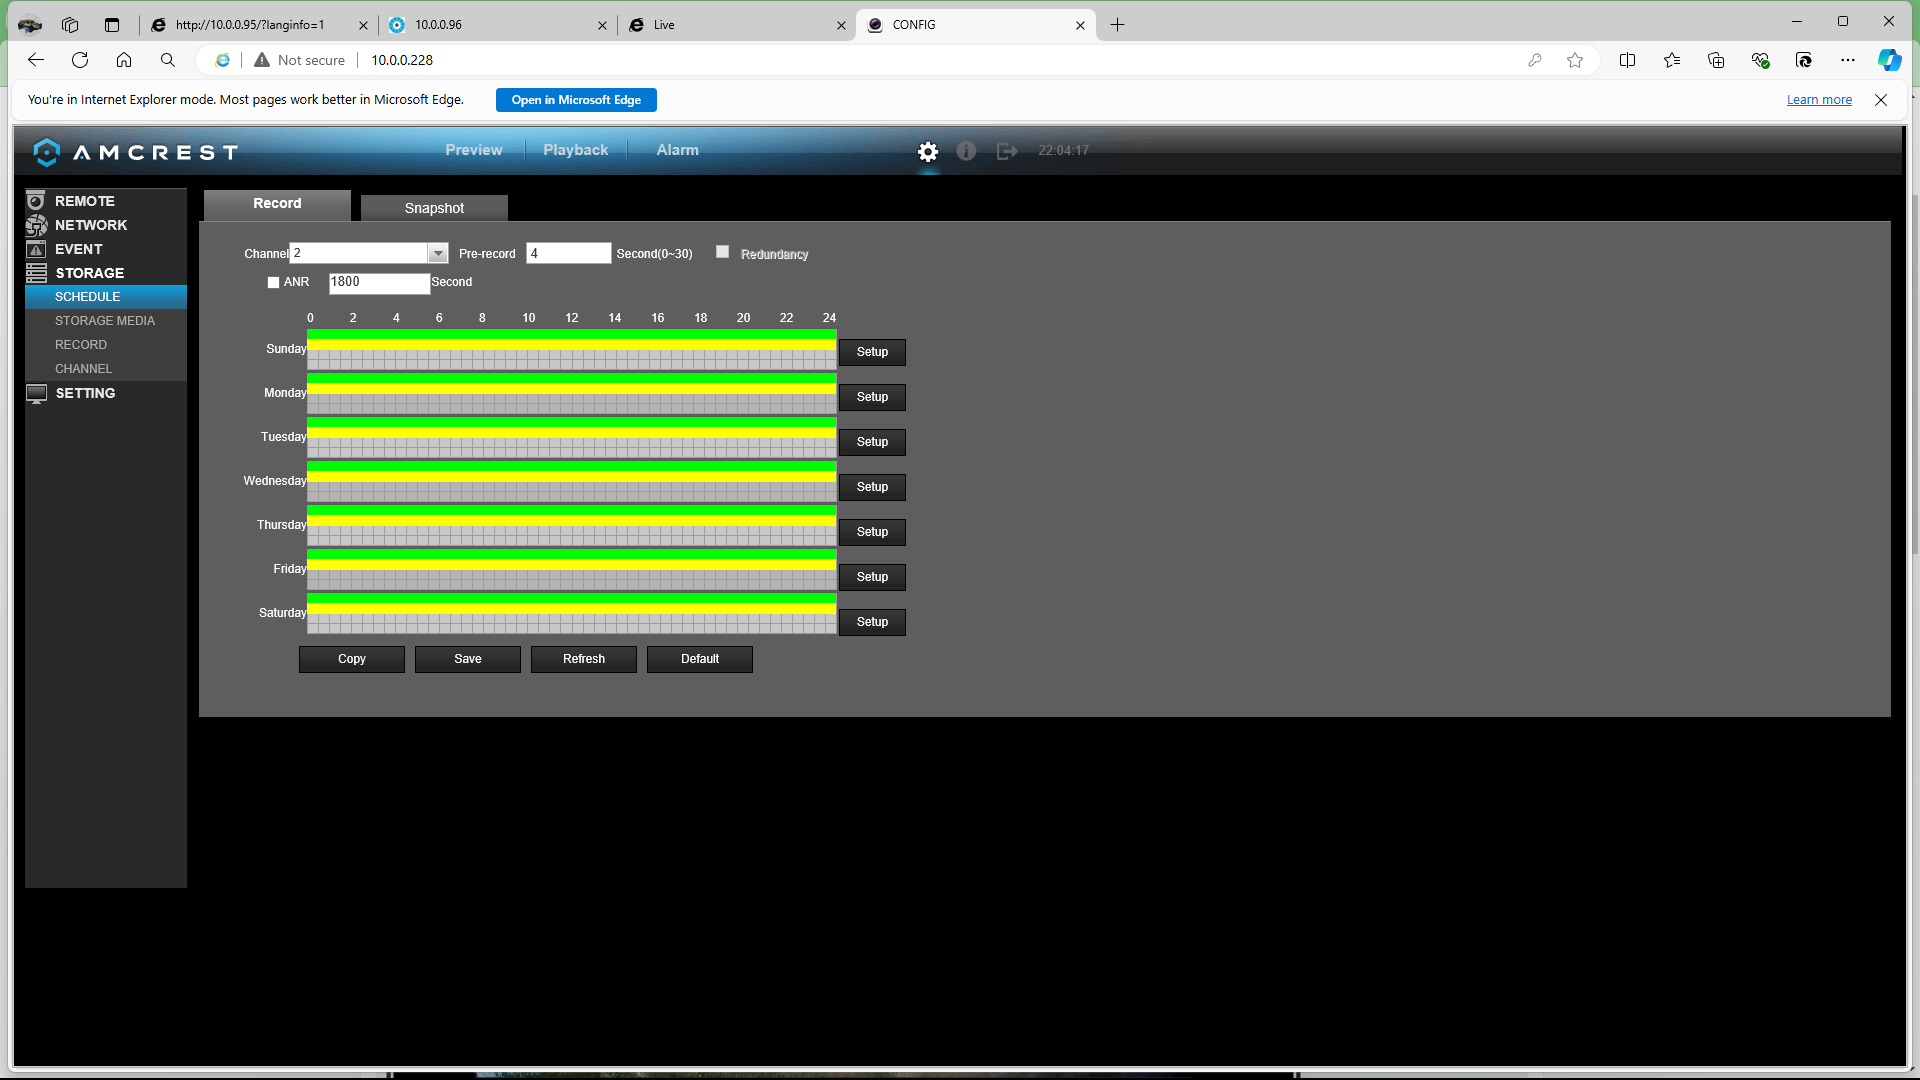Click the Default button

tap(700, 659)
